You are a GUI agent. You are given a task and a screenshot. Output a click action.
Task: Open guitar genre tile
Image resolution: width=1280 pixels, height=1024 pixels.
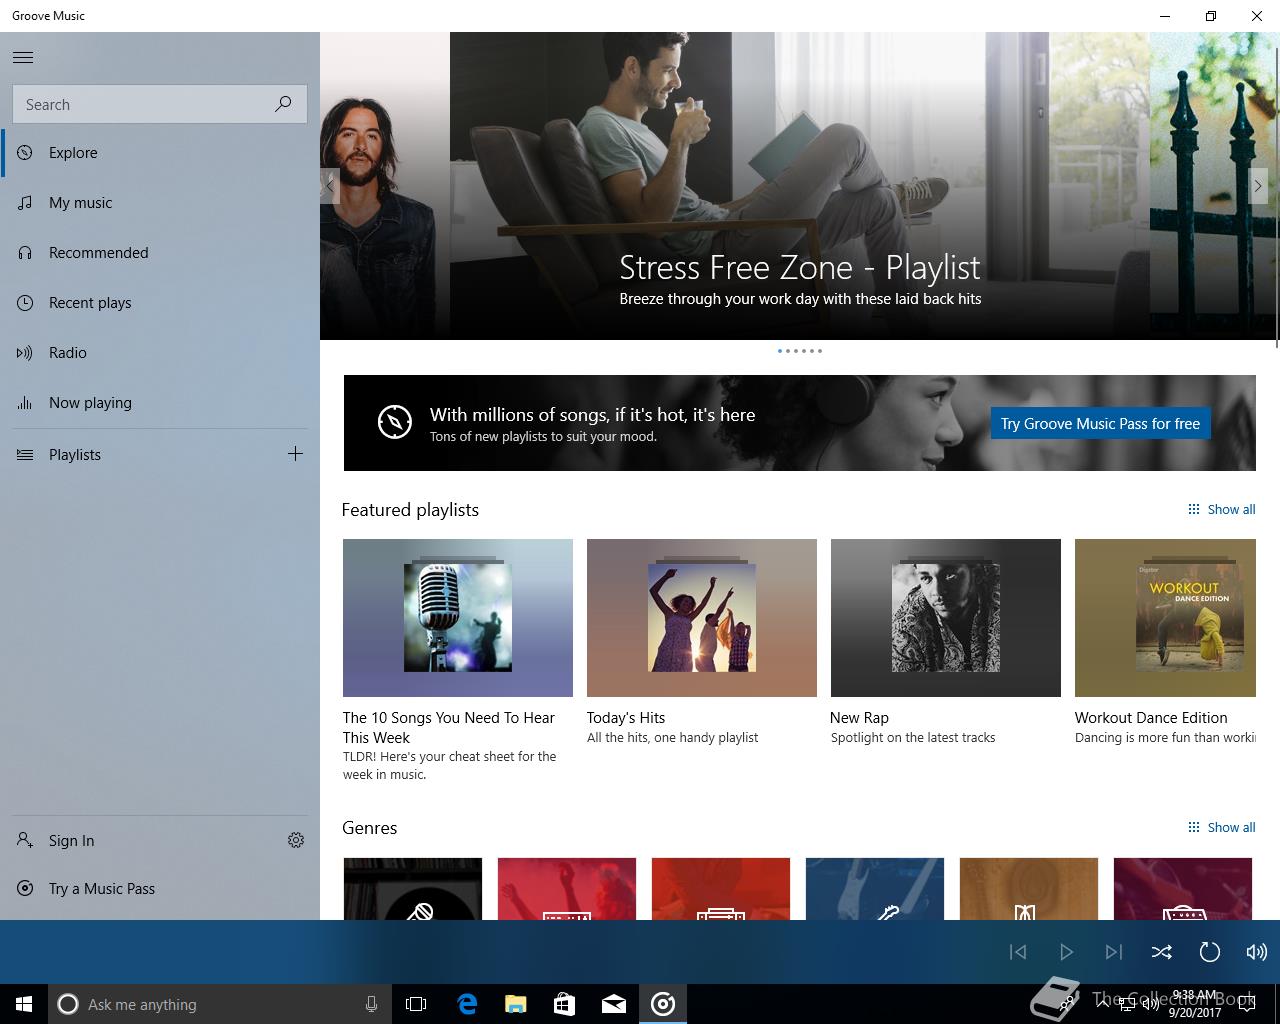click(x=875, y=889)
